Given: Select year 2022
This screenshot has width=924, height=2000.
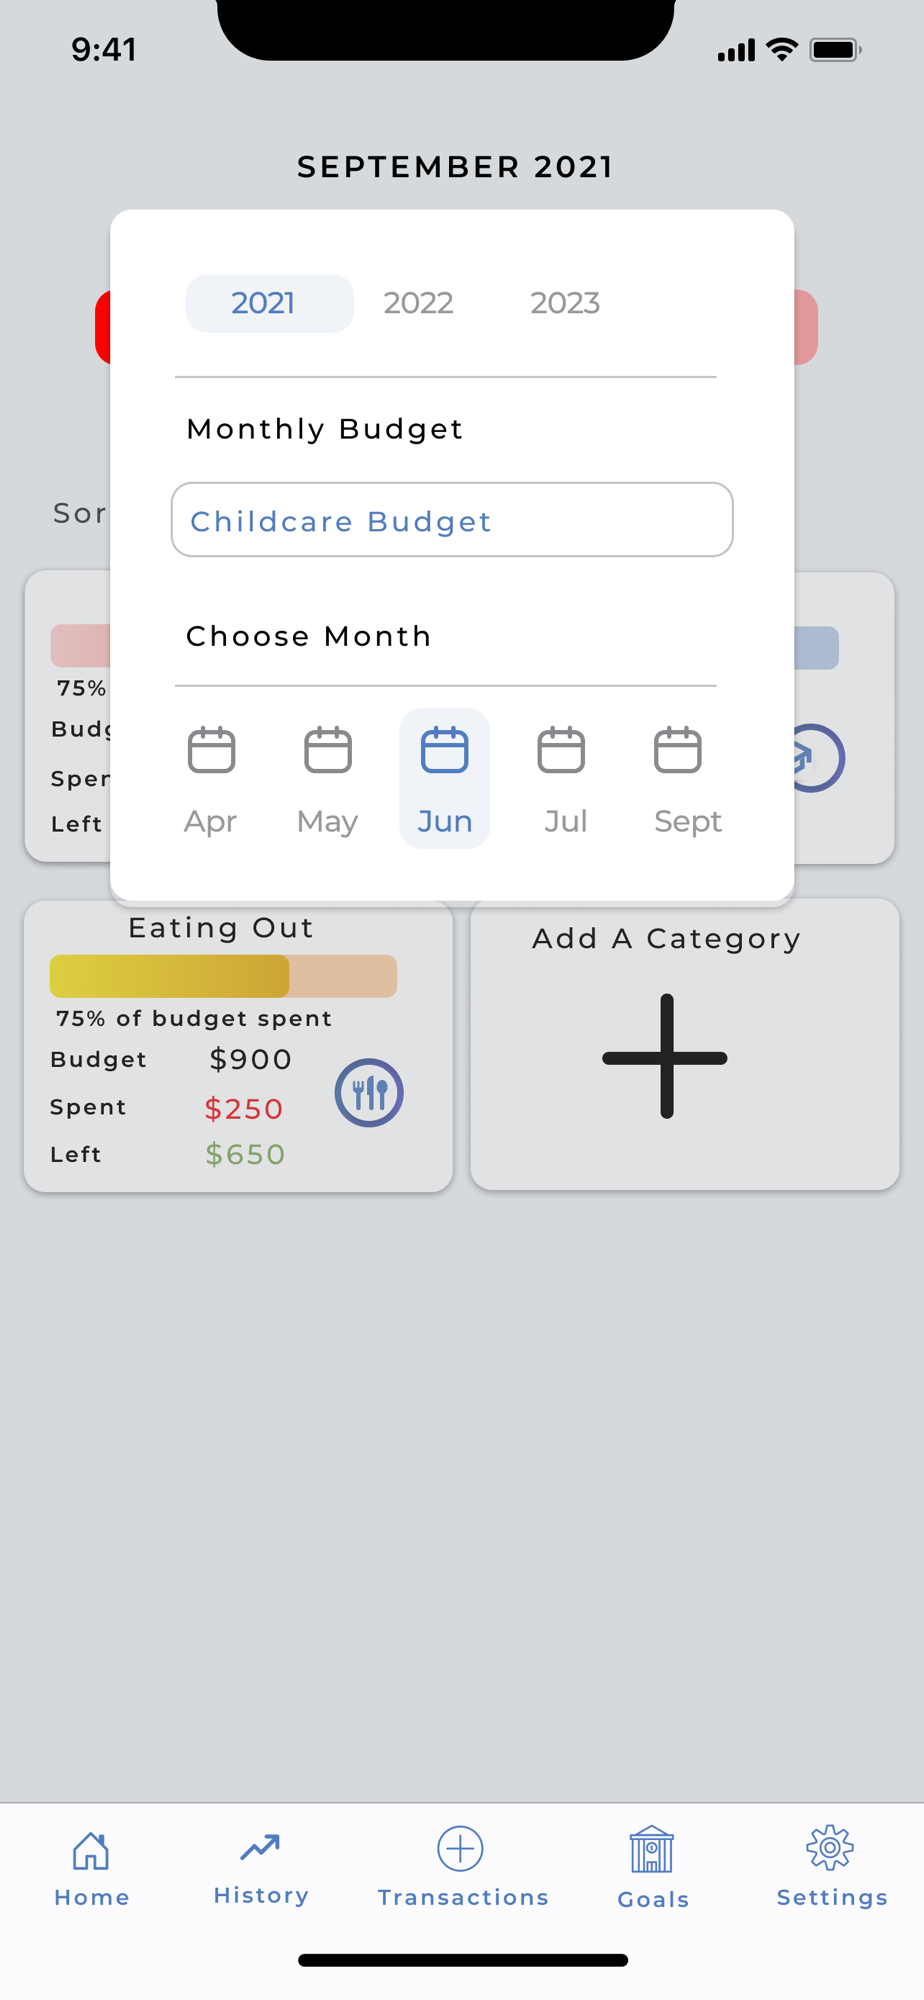Looking at the screenshot, I should 418,303.
